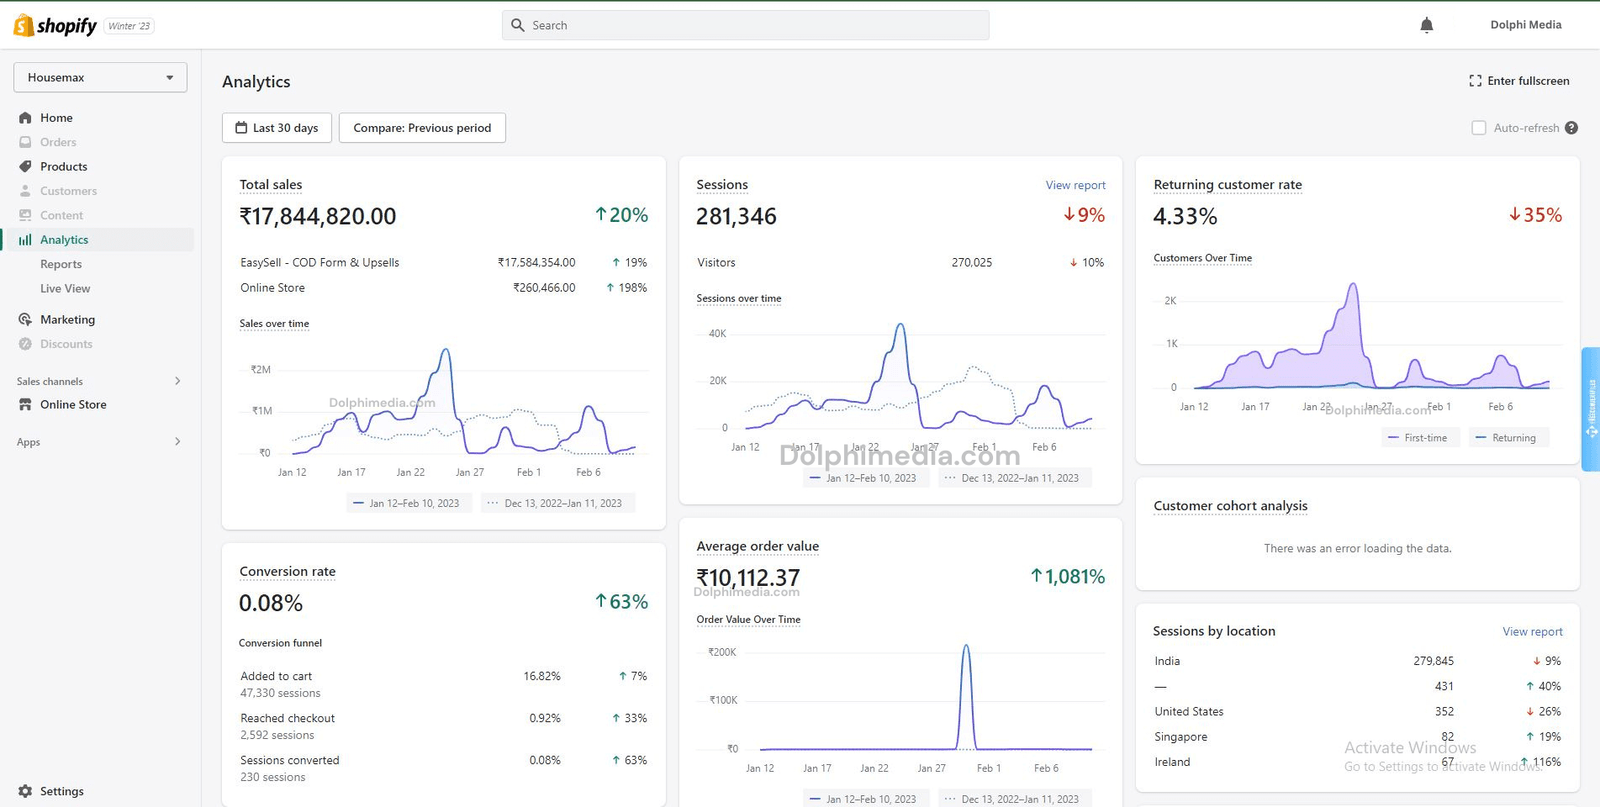Open Live View in the sidebar
The height and width of the screenshot is (807, 1600).
point(65,289)
